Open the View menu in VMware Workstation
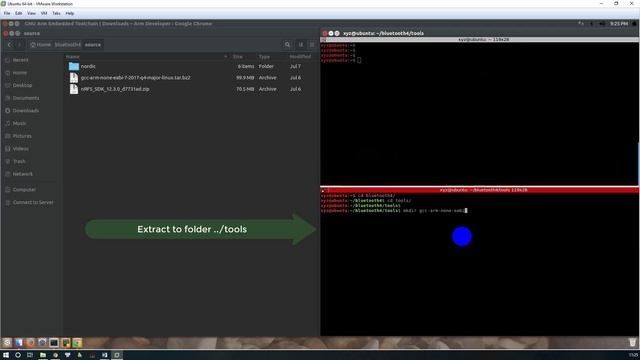640x360 pixels. point(31,13)
